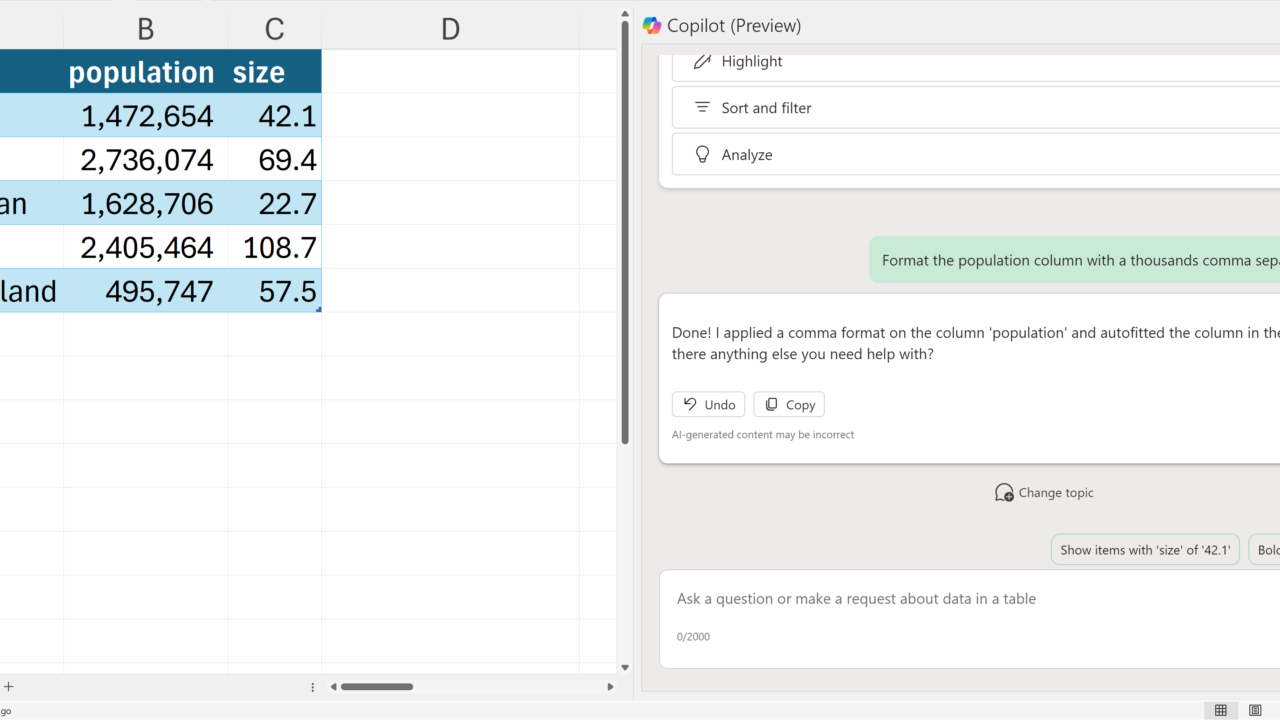The width and height of the screenshot is (1280, 720).
Task: Click the Change topic link
Action: 1055,493
